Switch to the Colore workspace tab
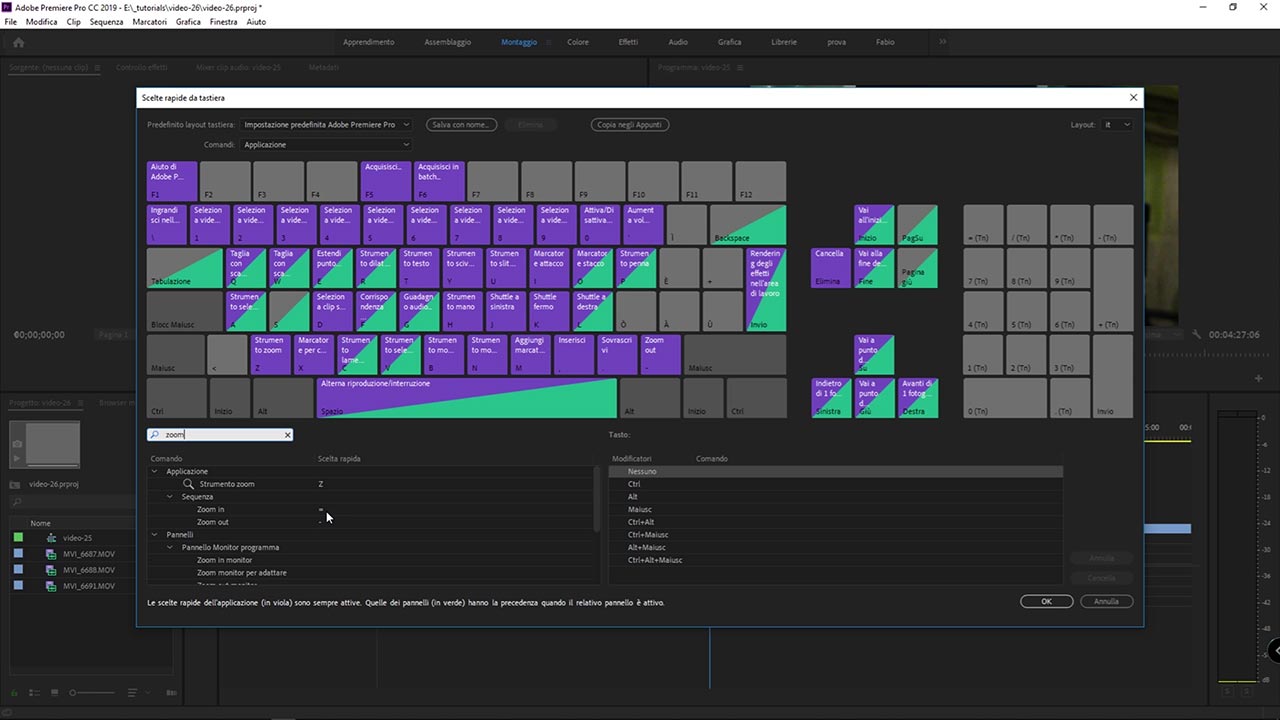The image size is (1280, 720). [x=578, y=42]
